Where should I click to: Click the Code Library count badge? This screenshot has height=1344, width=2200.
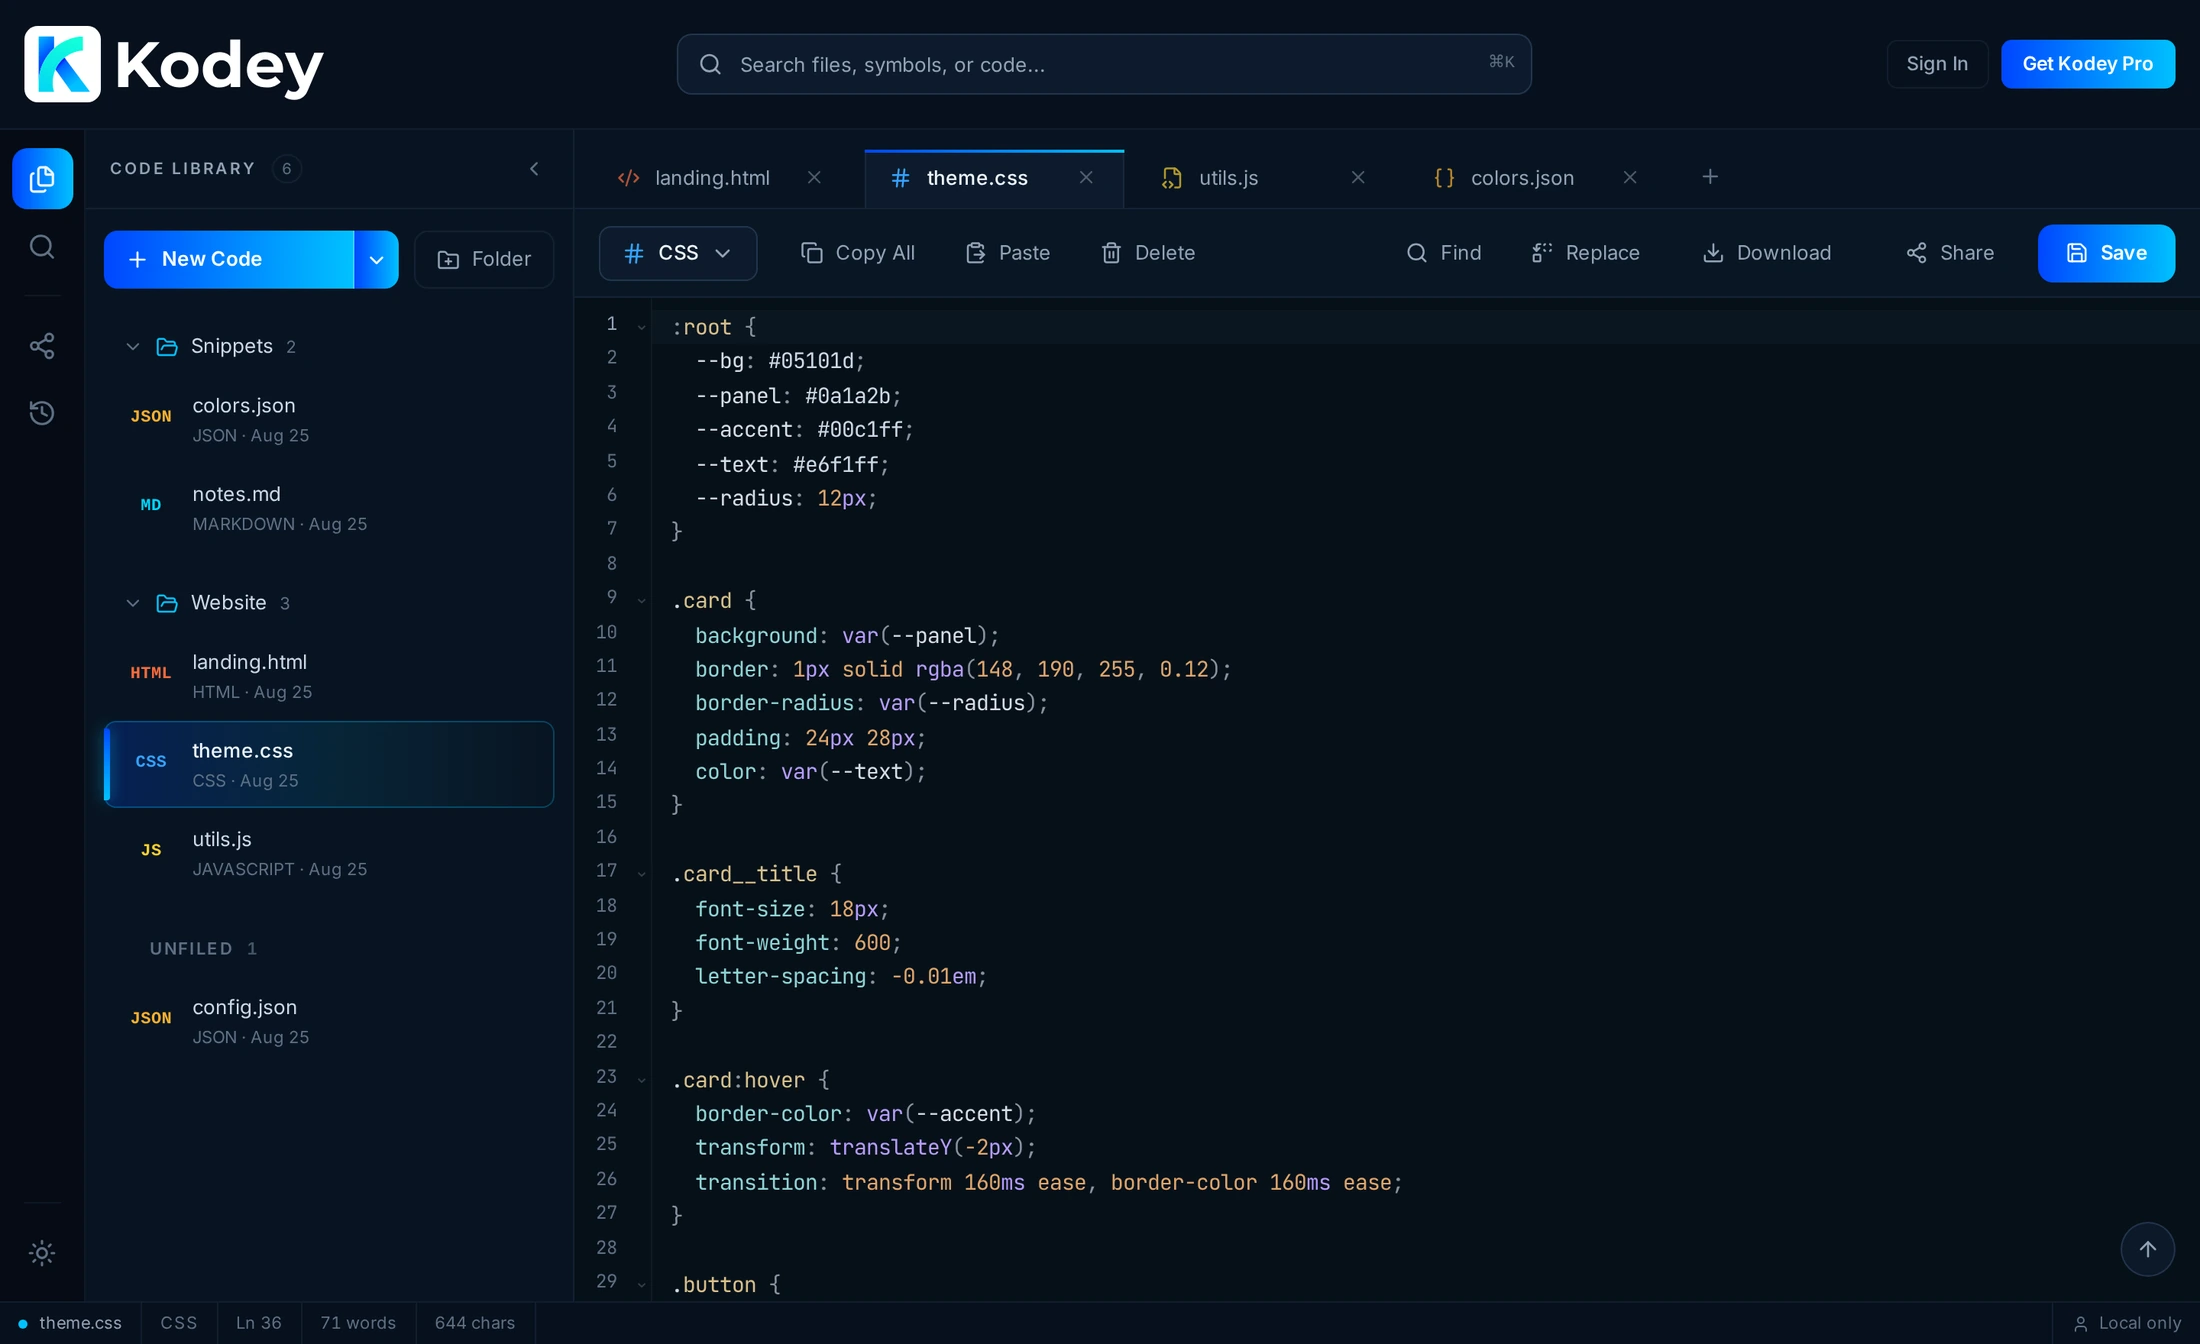[x=287, y=169]
